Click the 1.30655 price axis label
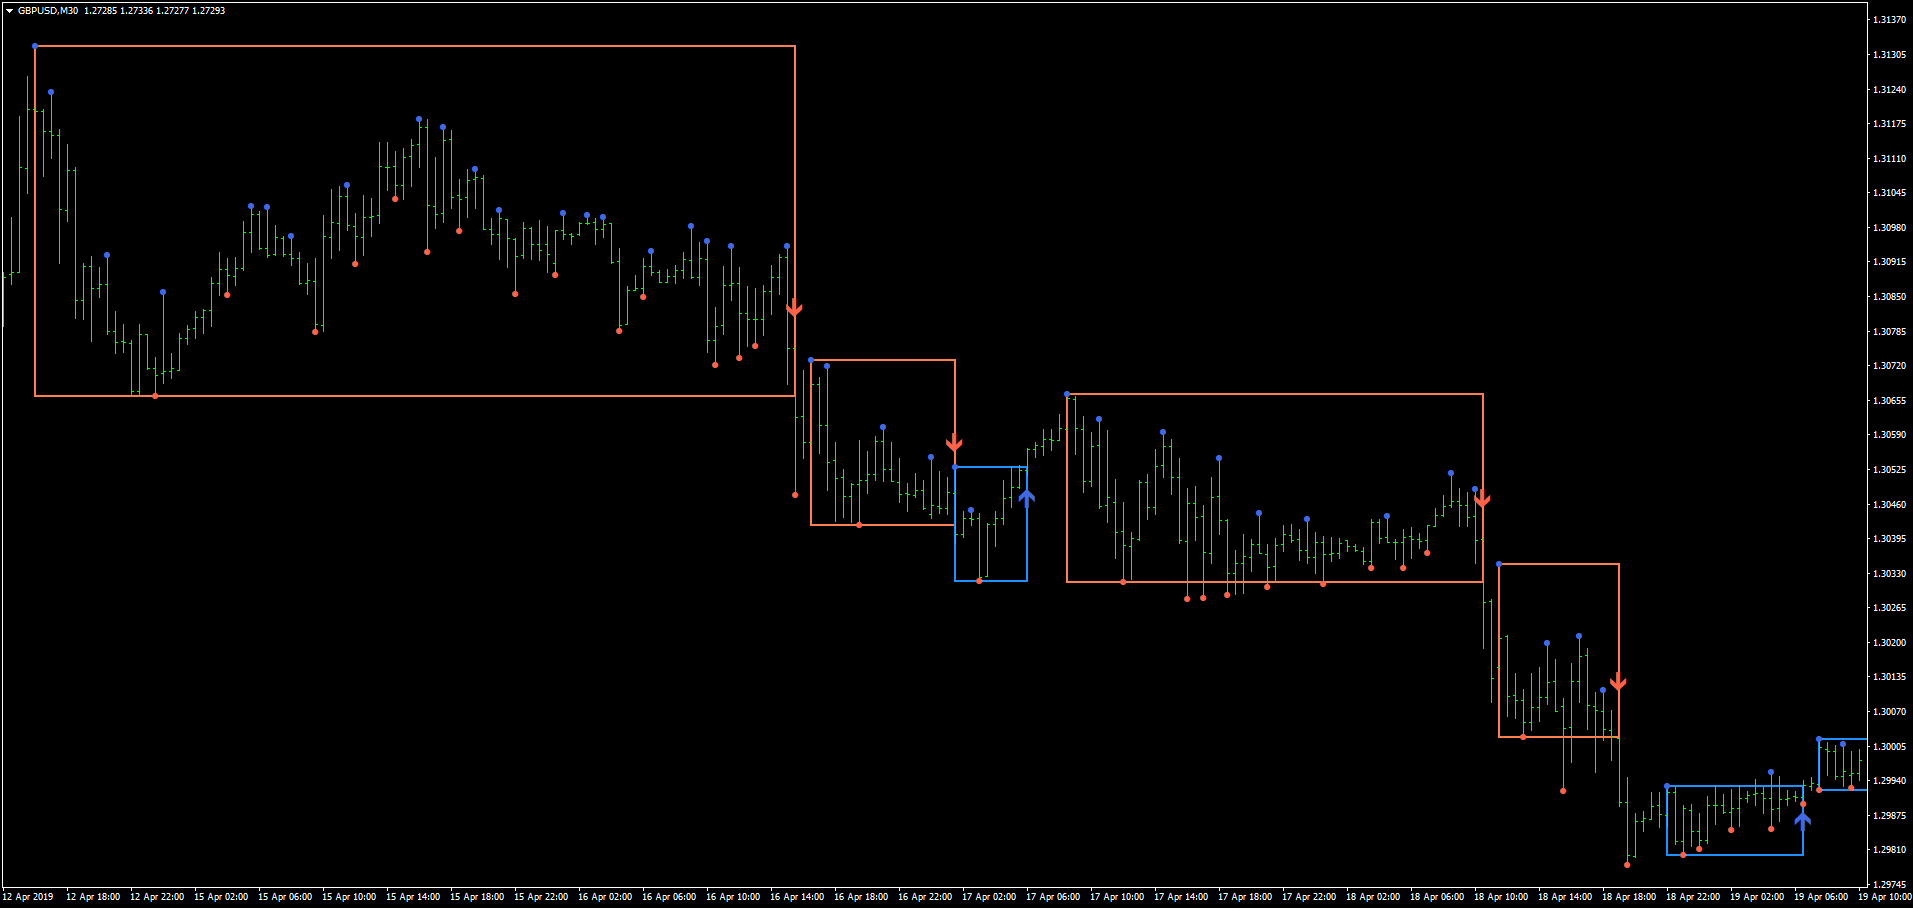This screenshot has width=1913, height=908. tap(1889, 401)
